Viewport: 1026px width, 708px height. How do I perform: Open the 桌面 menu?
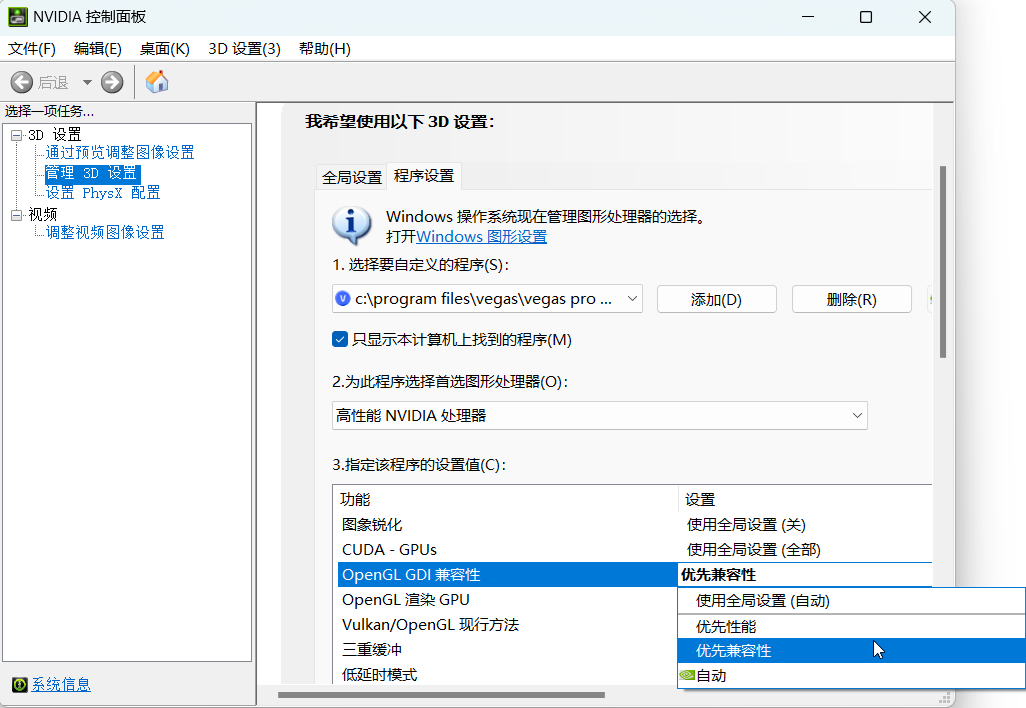coord(164,48)
